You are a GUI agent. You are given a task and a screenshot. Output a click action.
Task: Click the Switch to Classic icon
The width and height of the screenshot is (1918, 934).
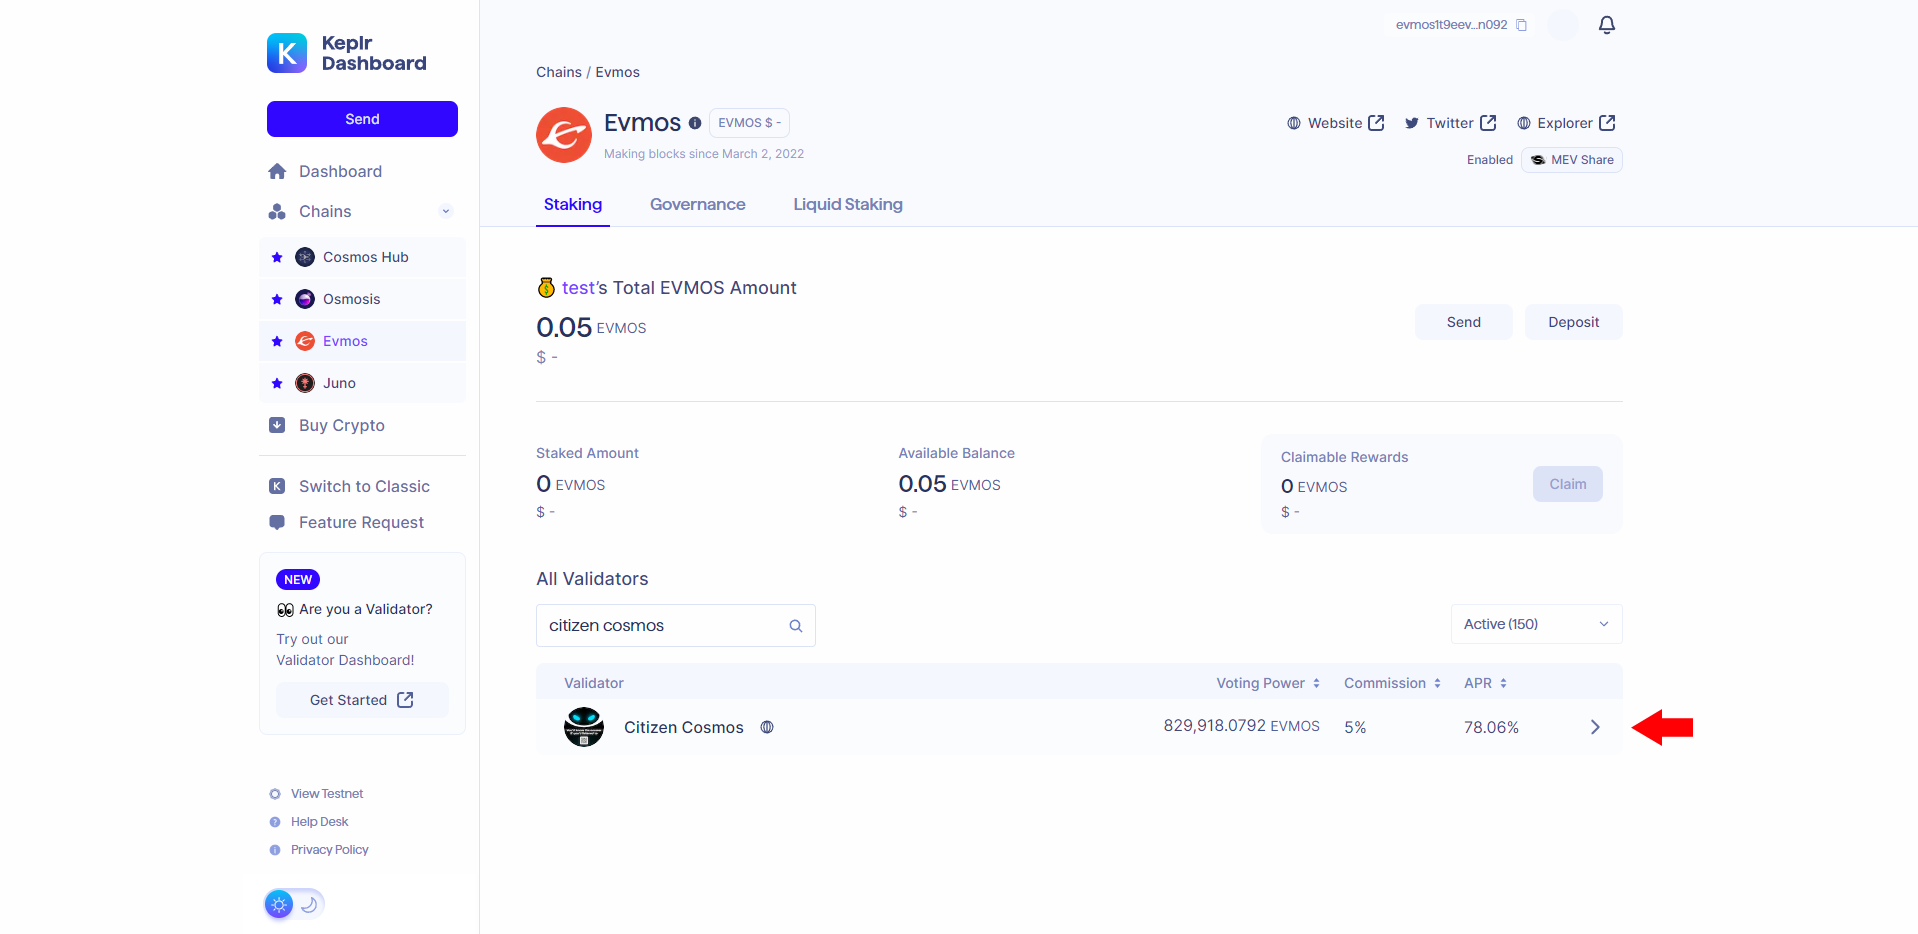pos(277,486)
